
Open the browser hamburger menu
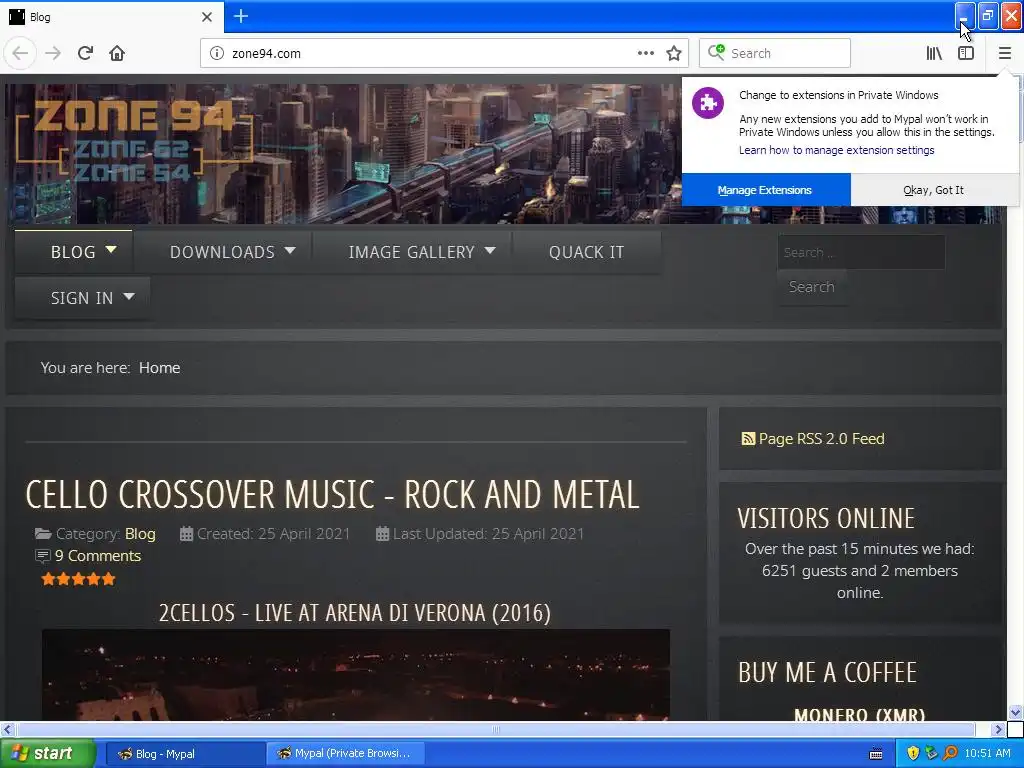[1004, 53]
